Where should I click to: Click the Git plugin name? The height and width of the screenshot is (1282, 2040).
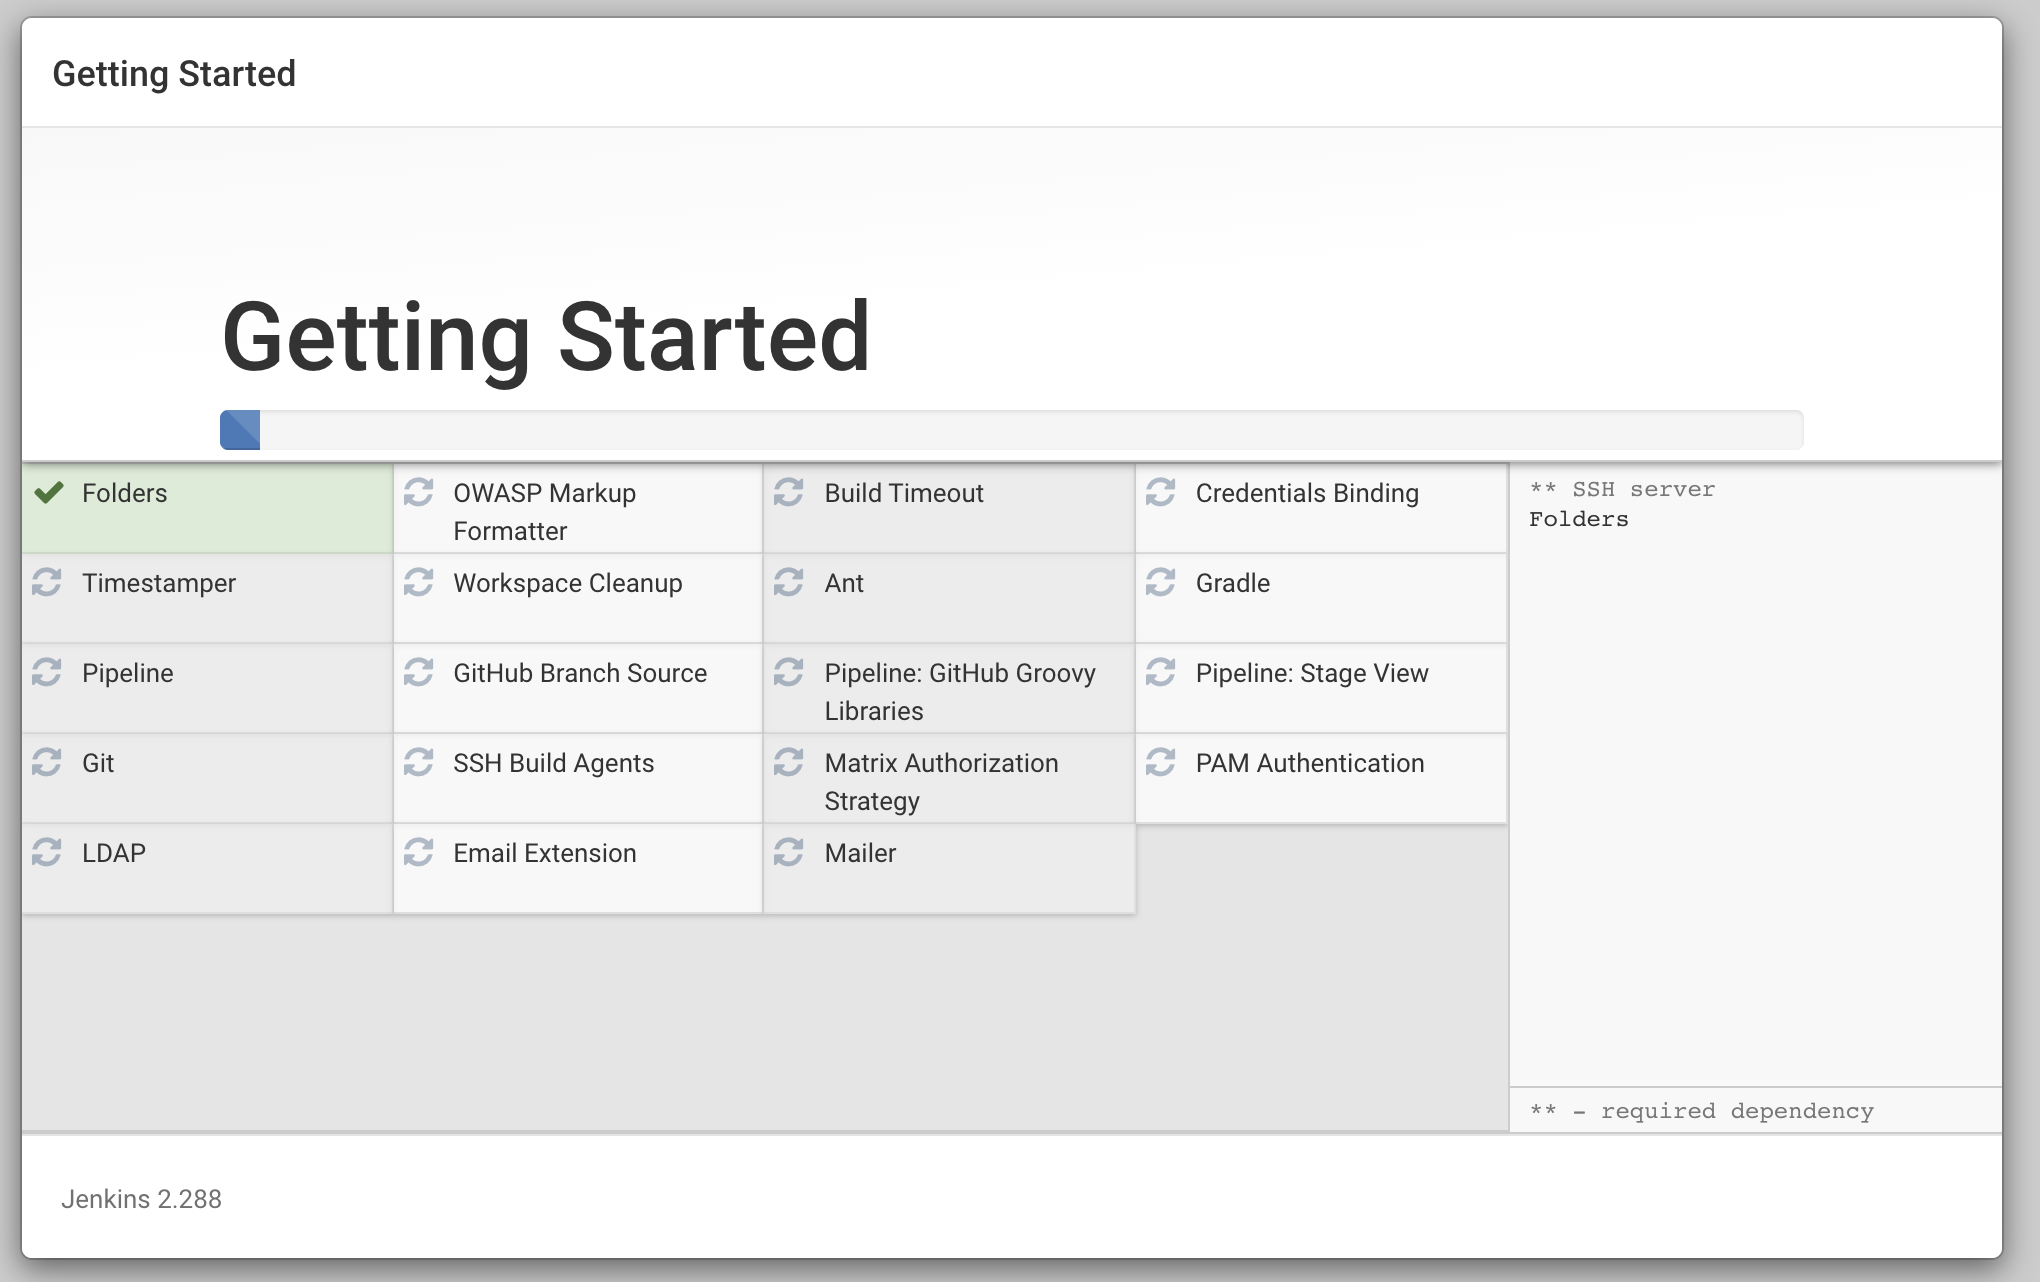(98, 763)
